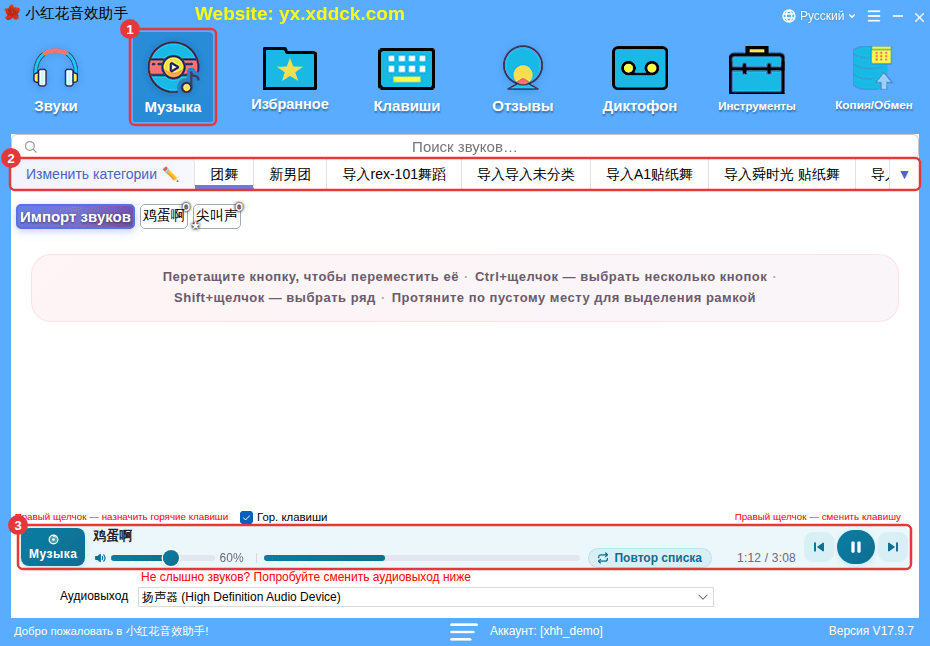The image size is (930, 646).
Task: Uncheck the Гор. клавиши checkbox
Action: 246,517
